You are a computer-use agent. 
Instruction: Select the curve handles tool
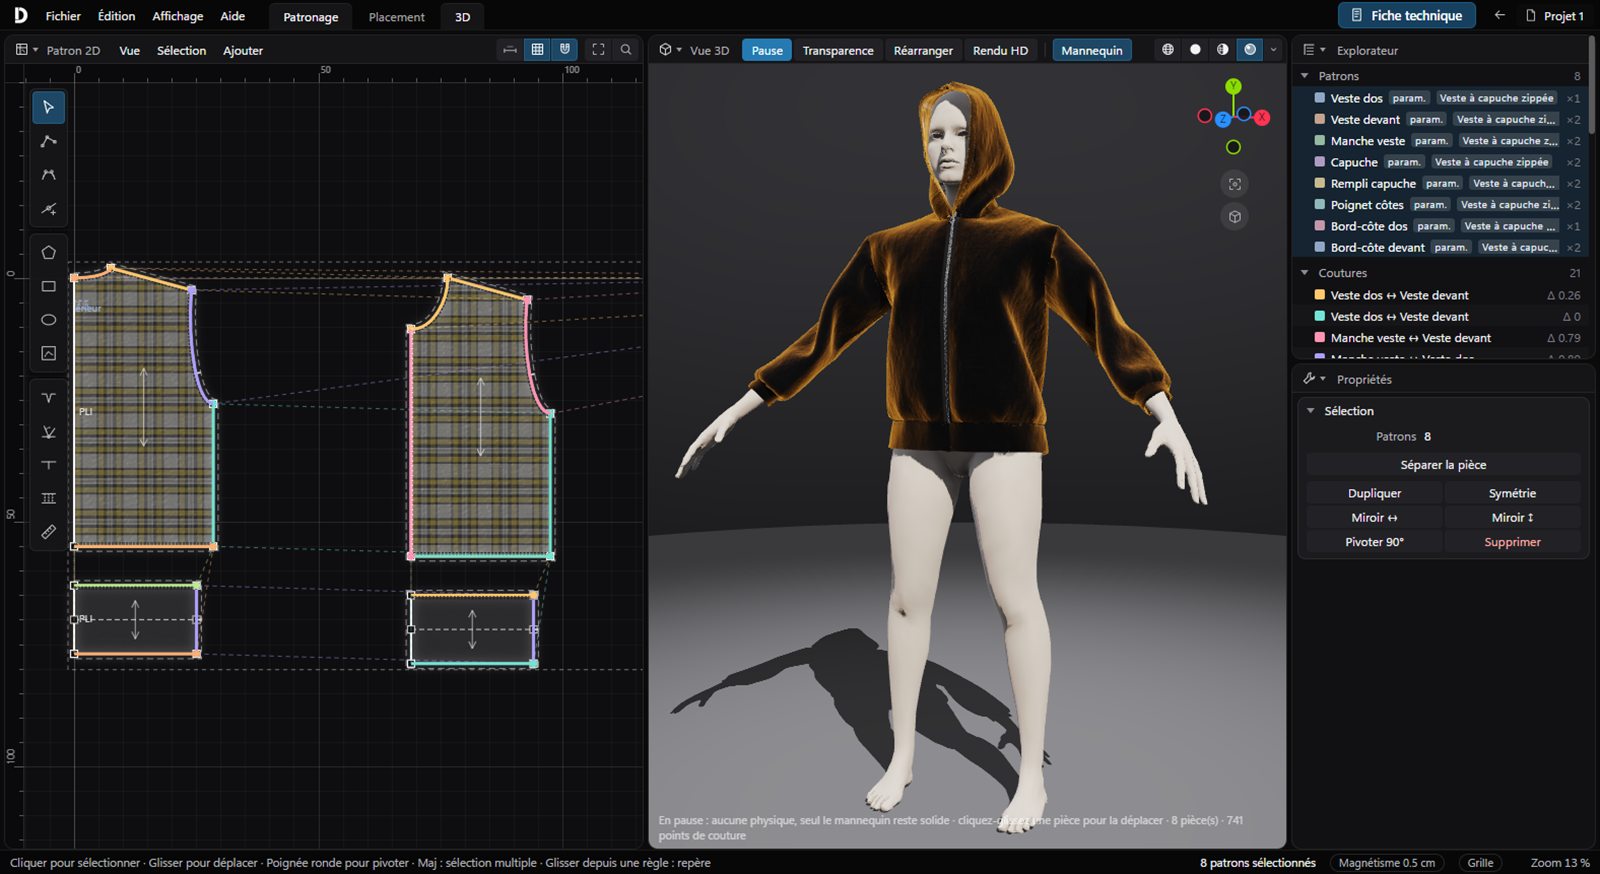48,175
